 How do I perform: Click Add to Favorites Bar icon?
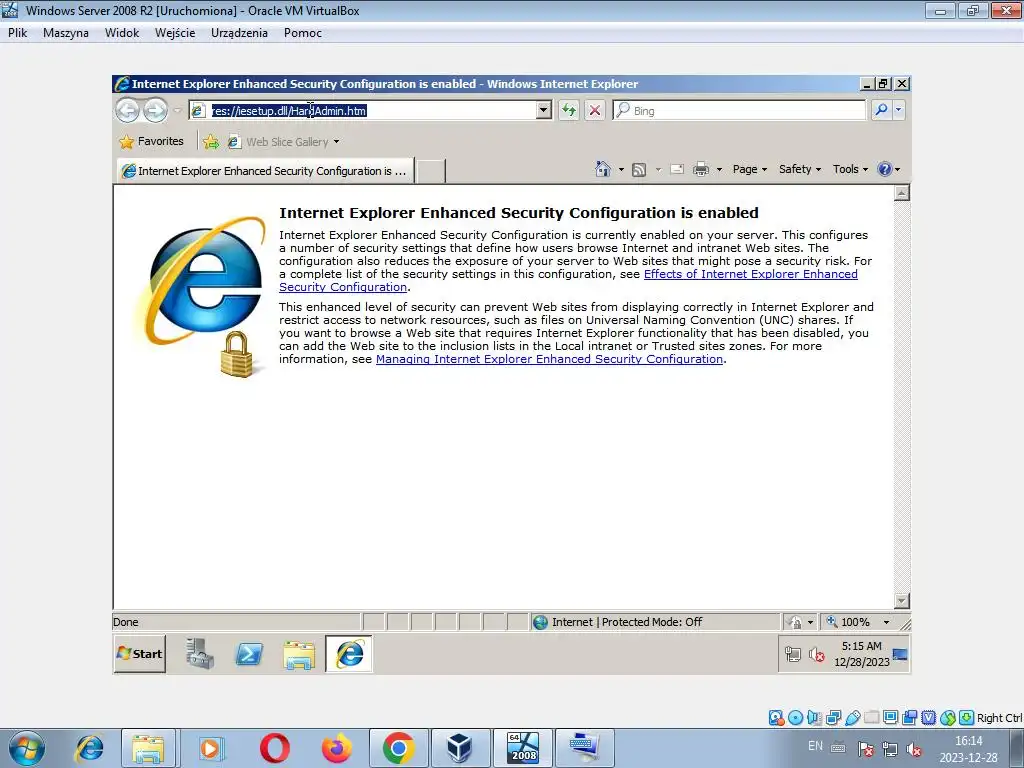211,142
